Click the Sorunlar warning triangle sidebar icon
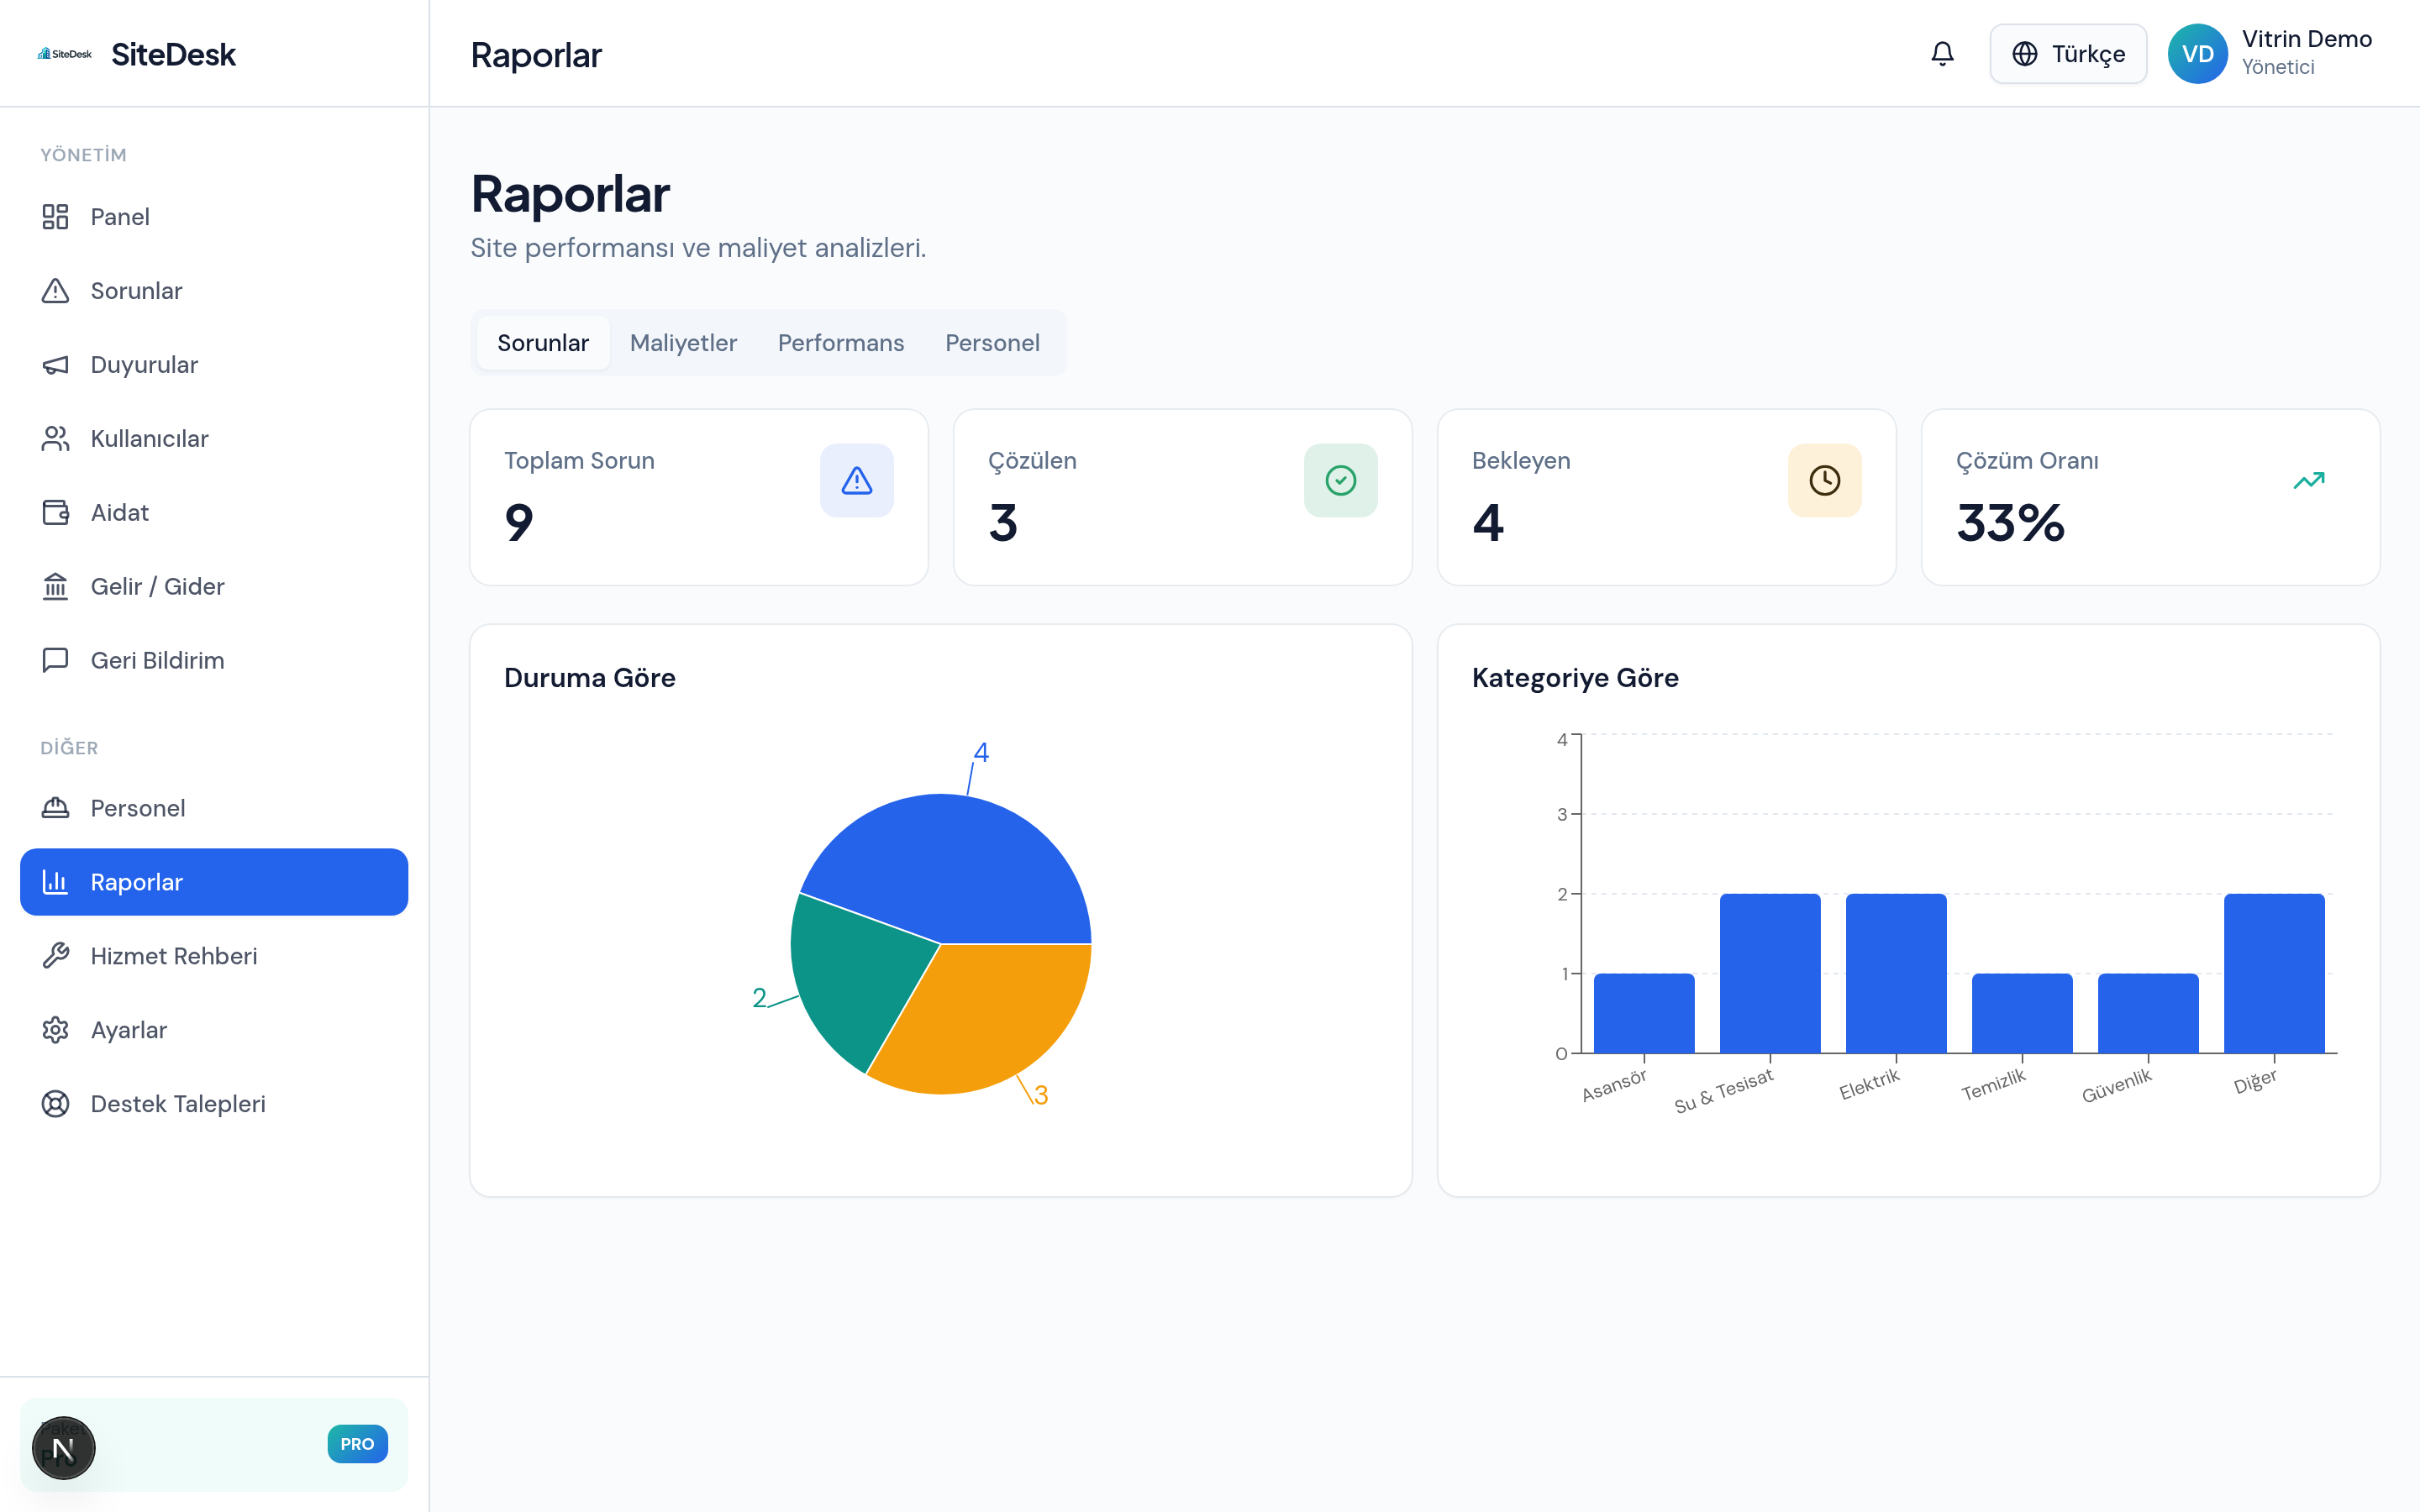The width and height of the screenshot is (2420, 1512). [55, 291]
